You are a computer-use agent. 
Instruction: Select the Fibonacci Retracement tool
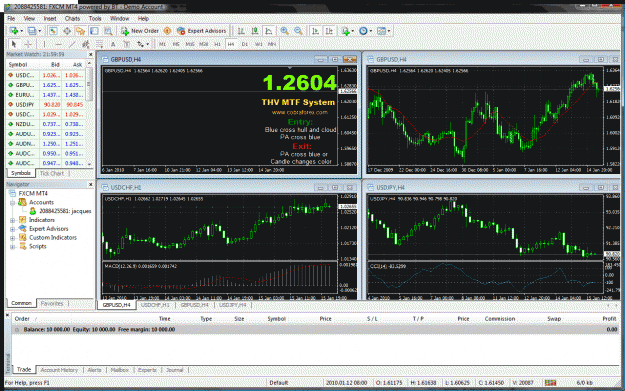(x=99, y=44)
